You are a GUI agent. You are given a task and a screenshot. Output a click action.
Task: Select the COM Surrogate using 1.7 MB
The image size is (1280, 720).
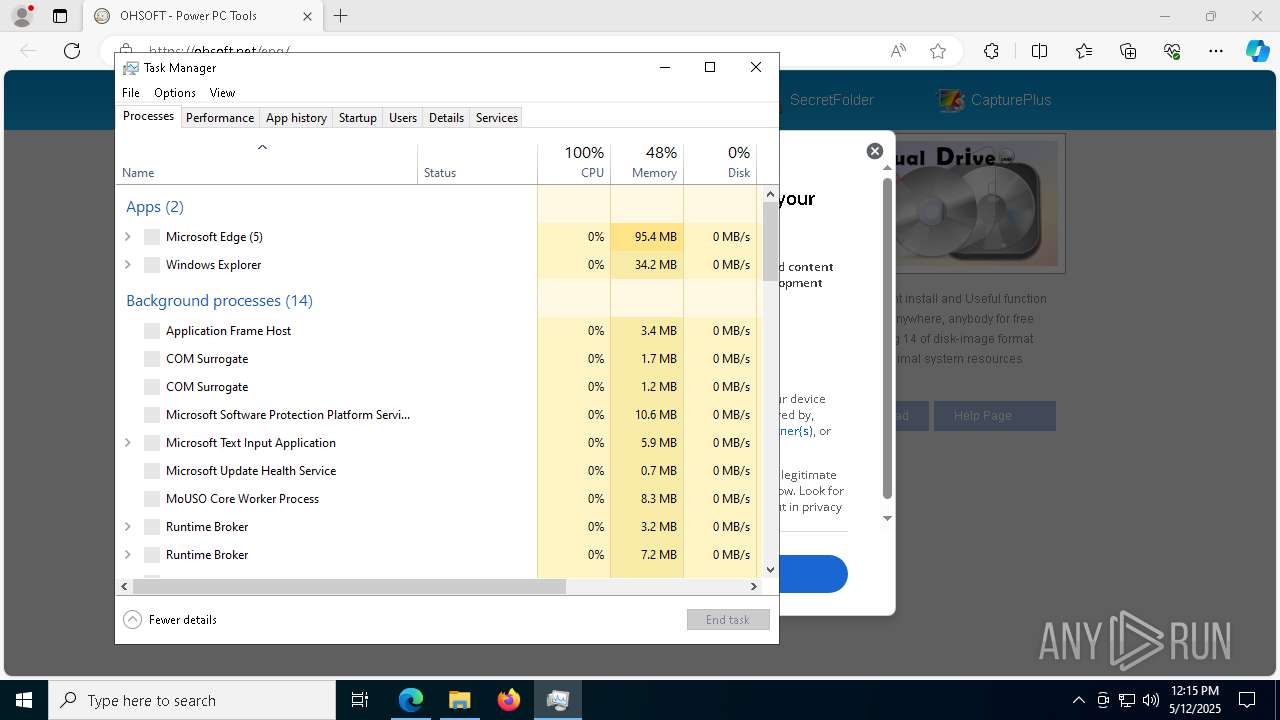(438, 359)
